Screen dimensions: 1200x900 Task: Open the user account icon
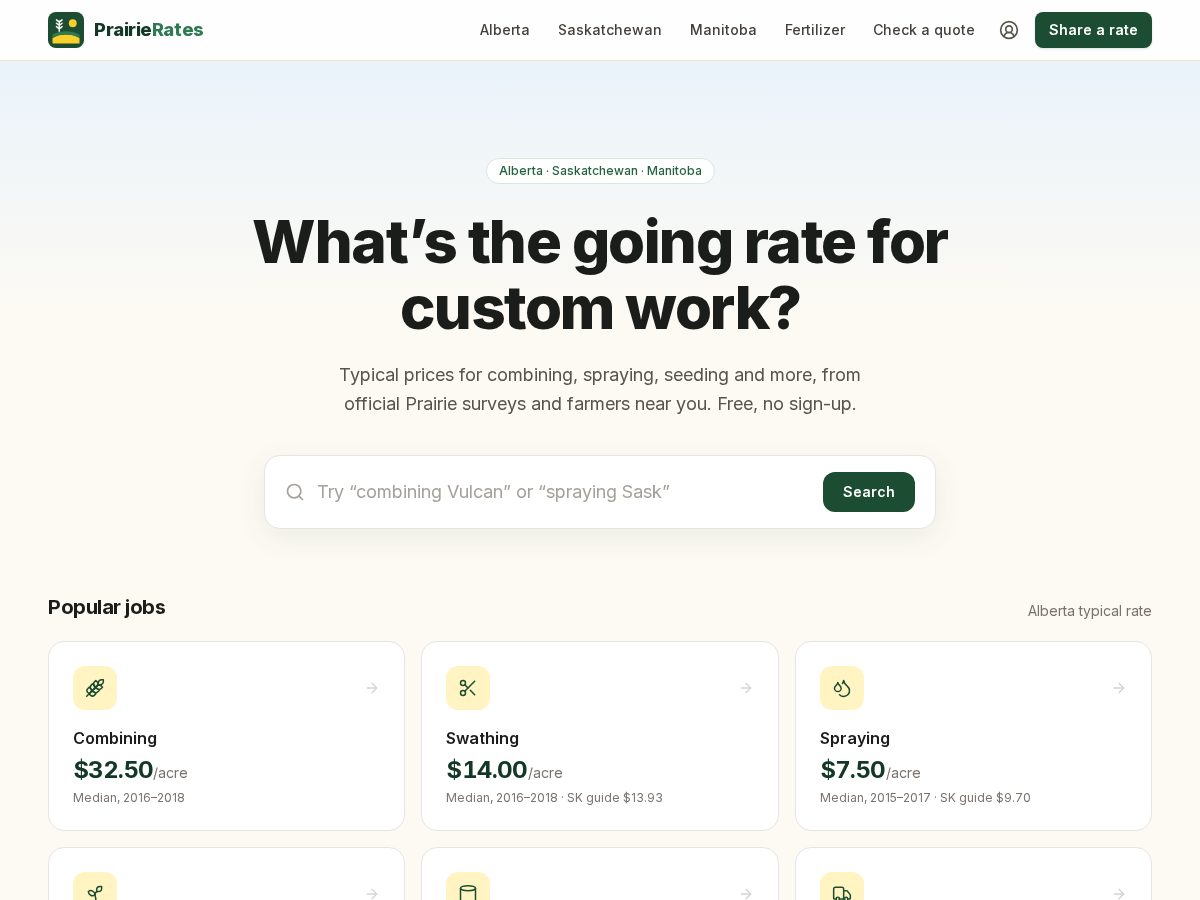(1009, 30)
